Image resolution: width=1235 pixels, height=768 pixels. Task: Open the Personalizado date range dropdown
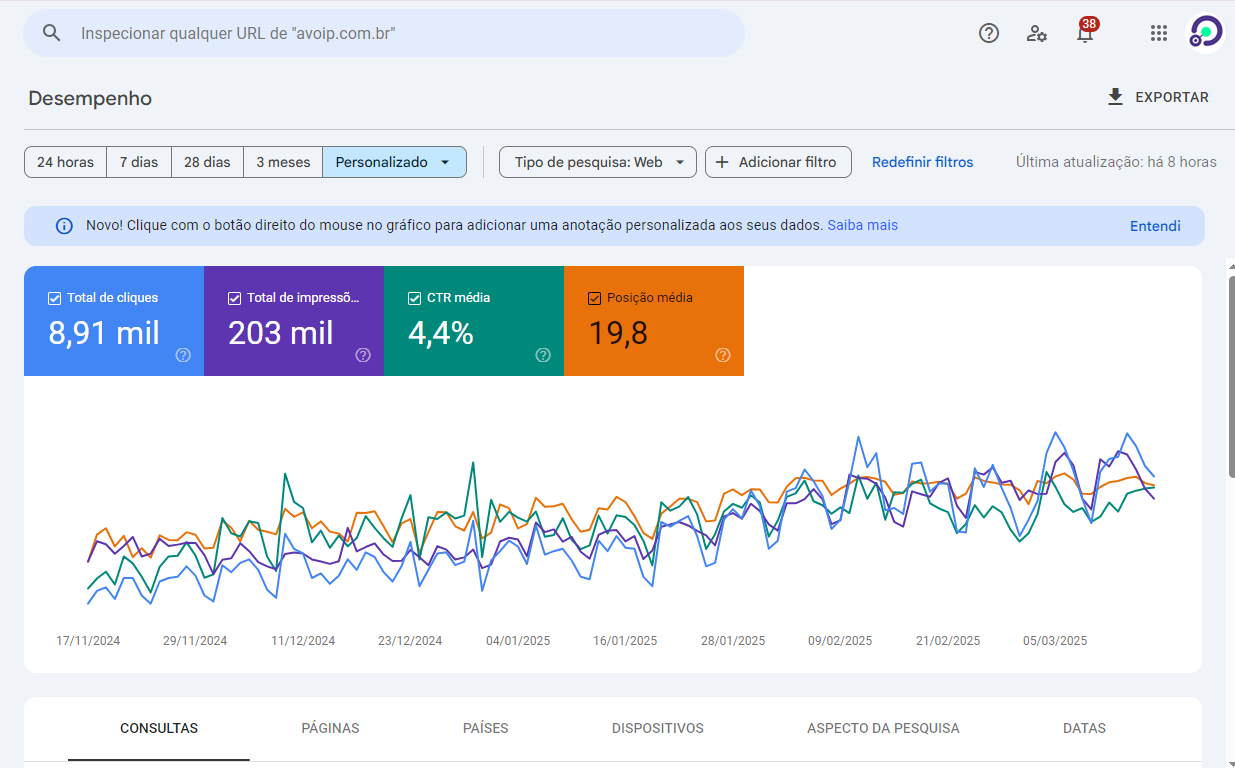tap(394, 161)
